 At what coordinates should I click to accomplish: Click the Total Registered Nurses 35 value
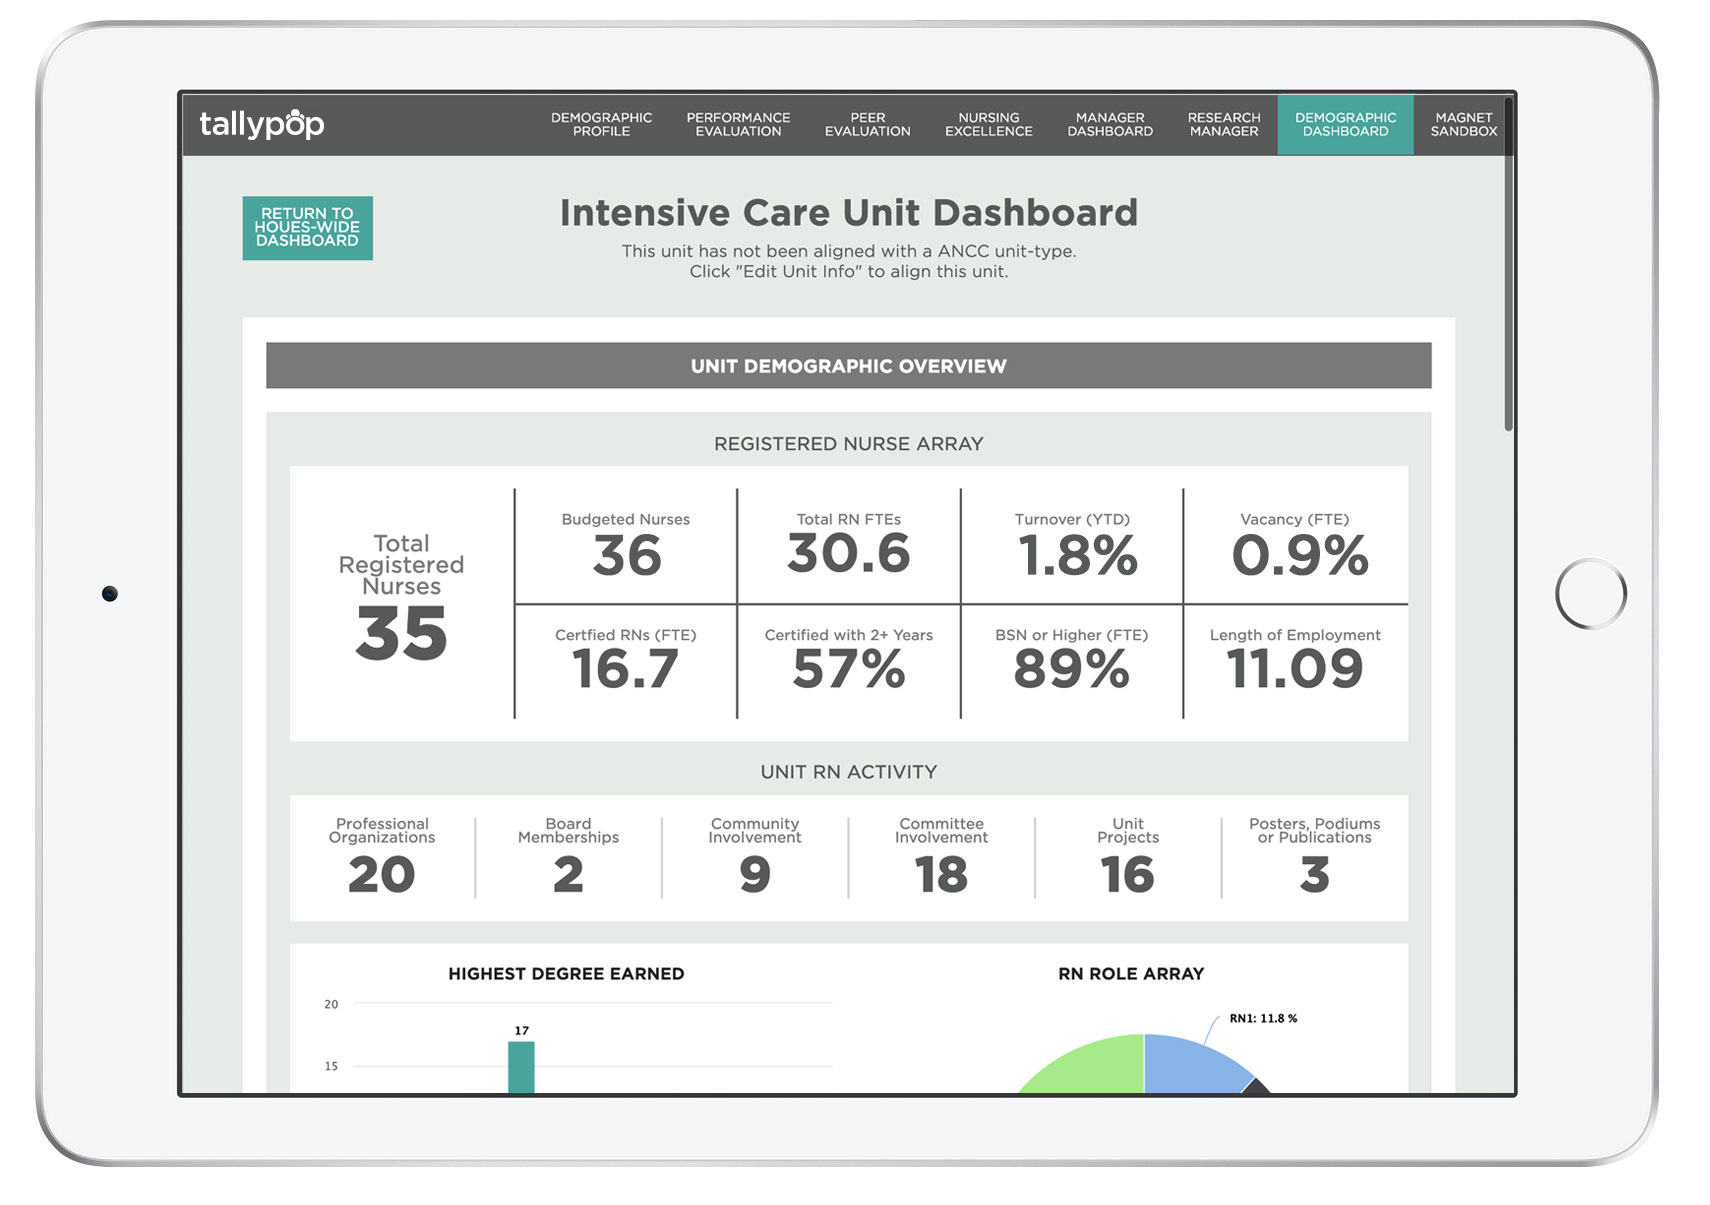pos(401,634)
